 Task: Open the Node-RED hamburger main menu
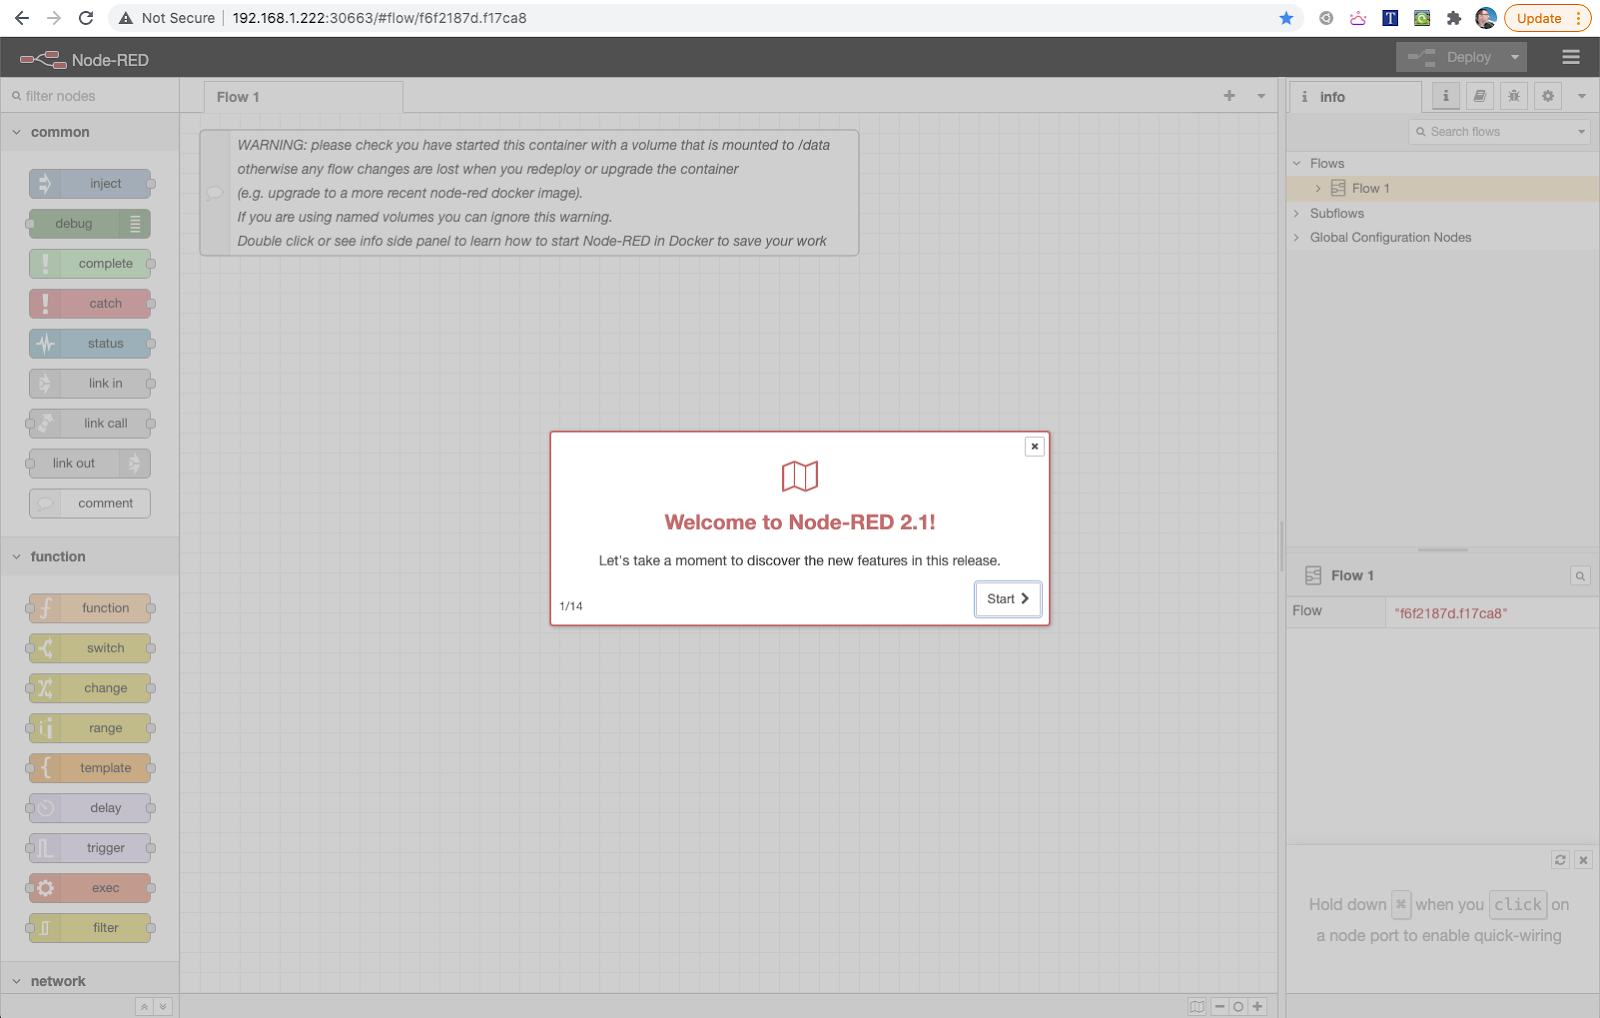[x=1571, y=57]
